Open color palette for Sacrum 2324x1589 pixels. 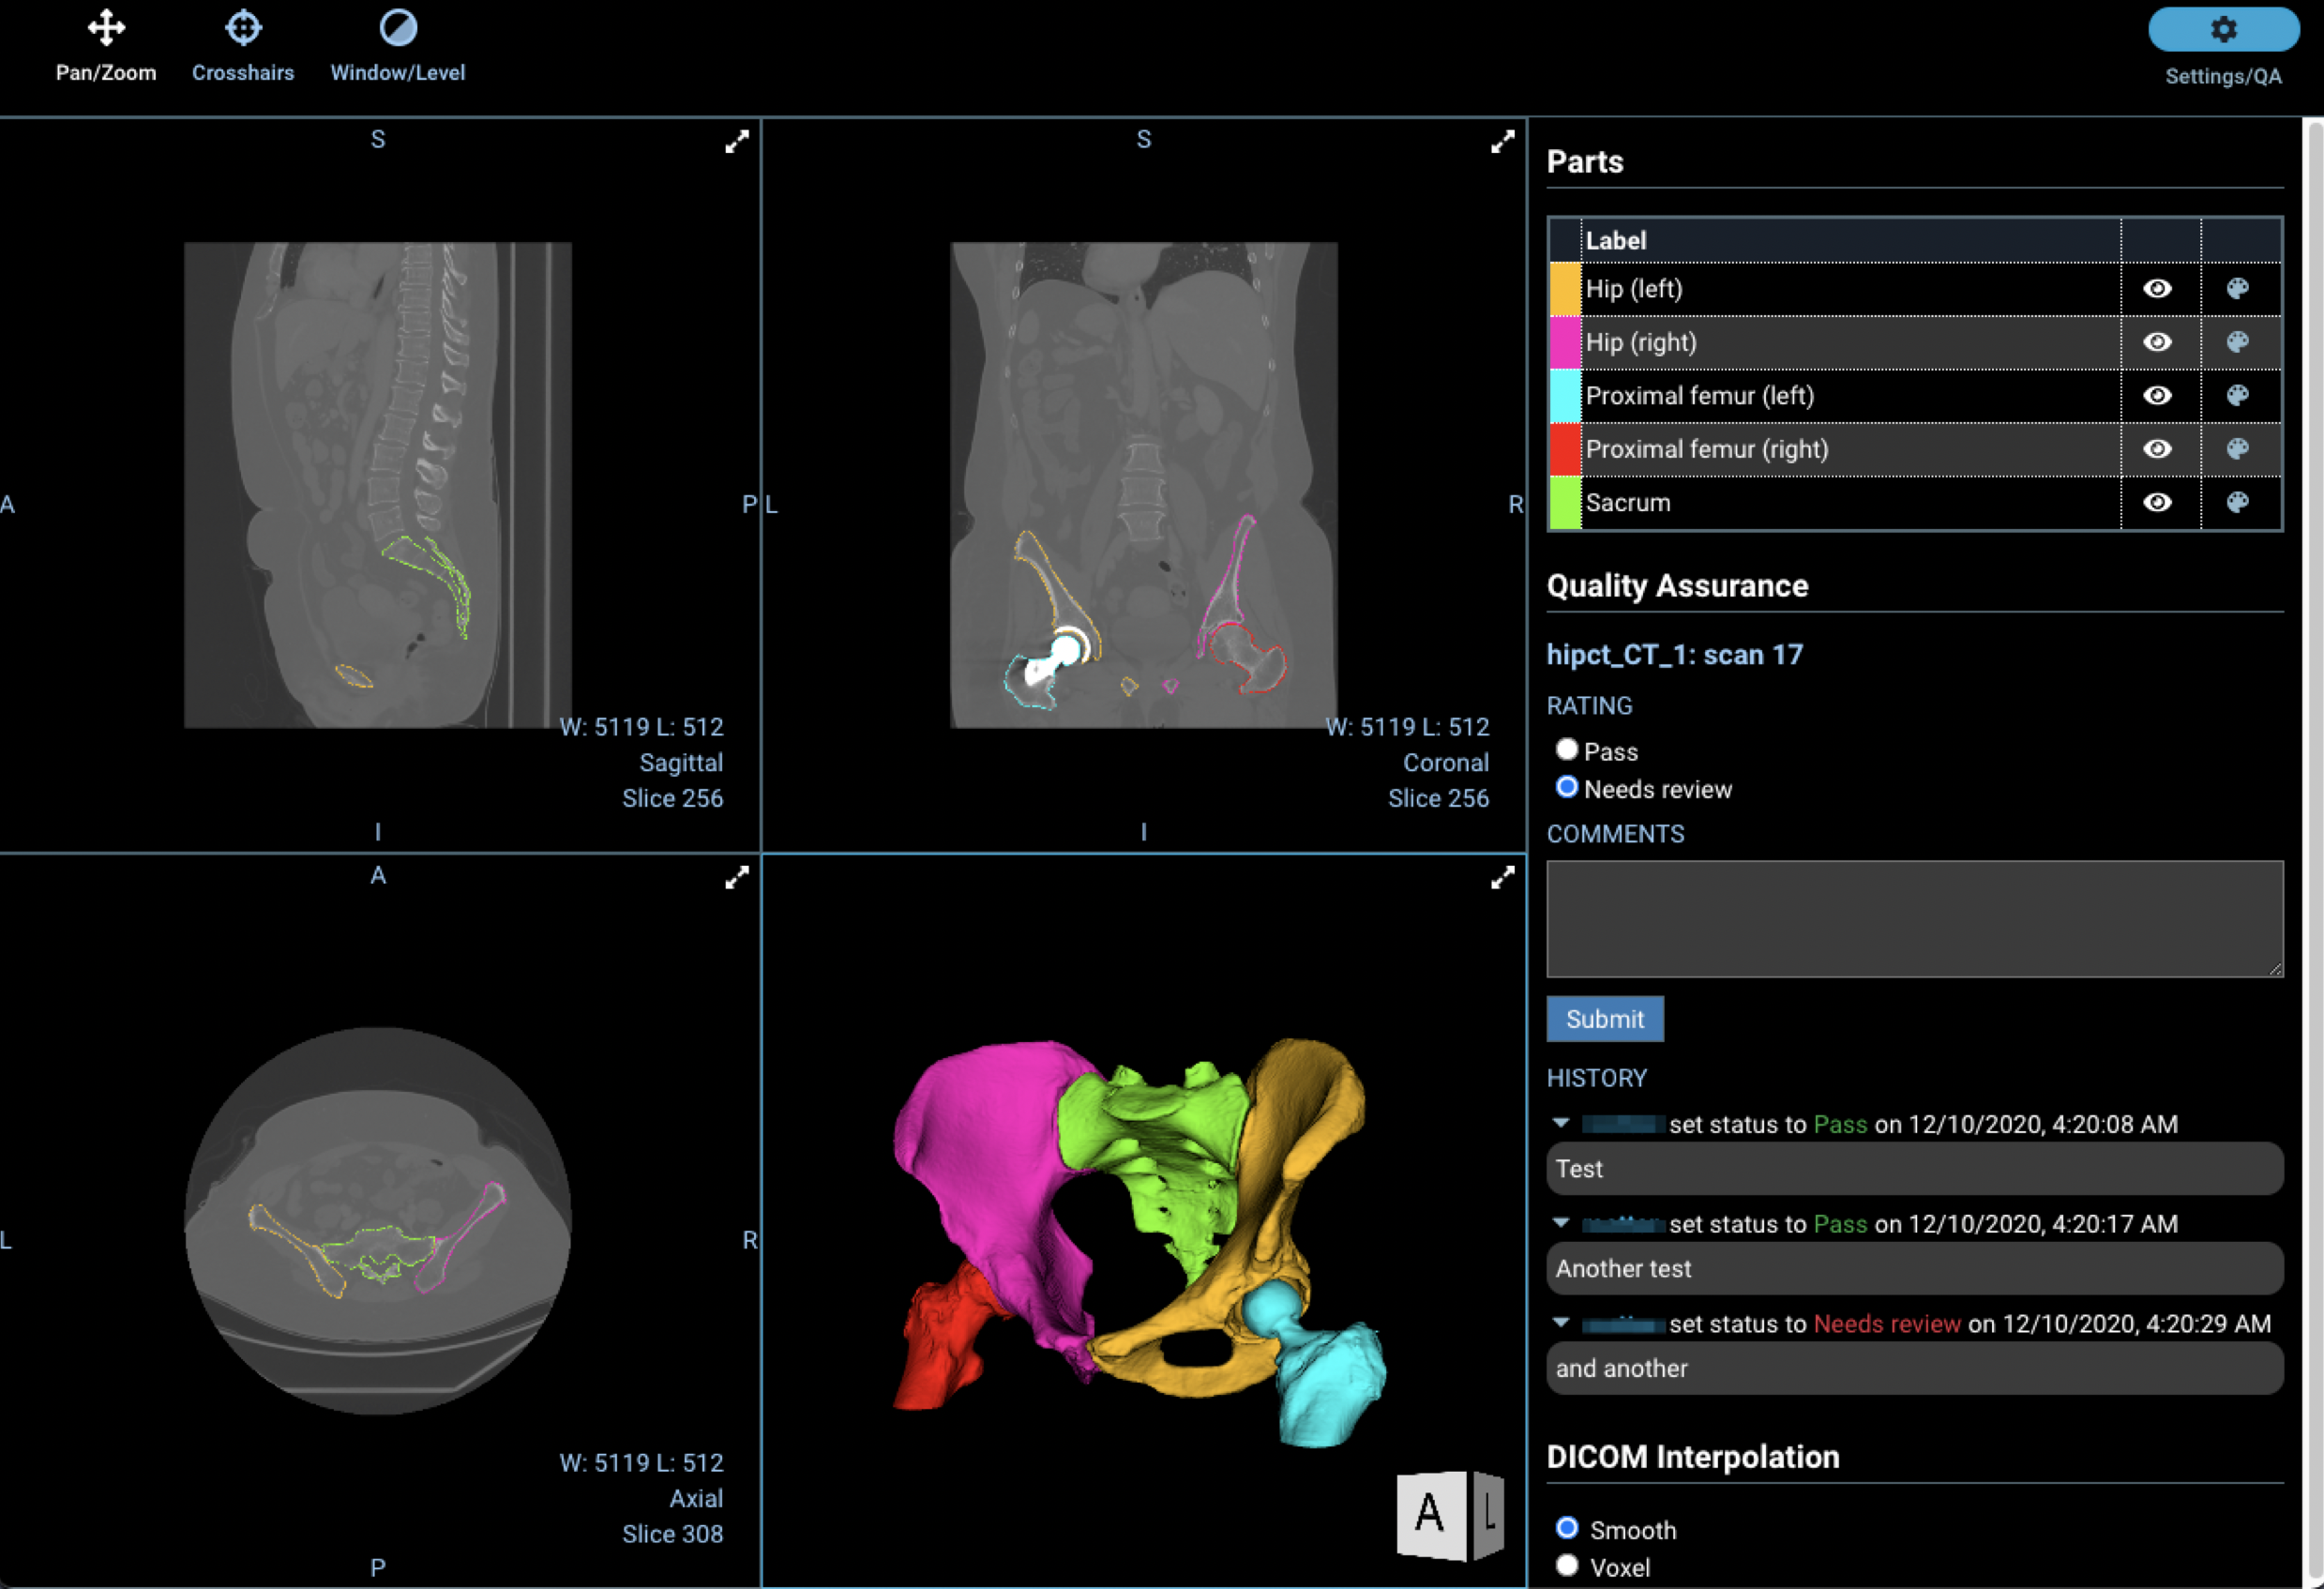pos(2238,502)
